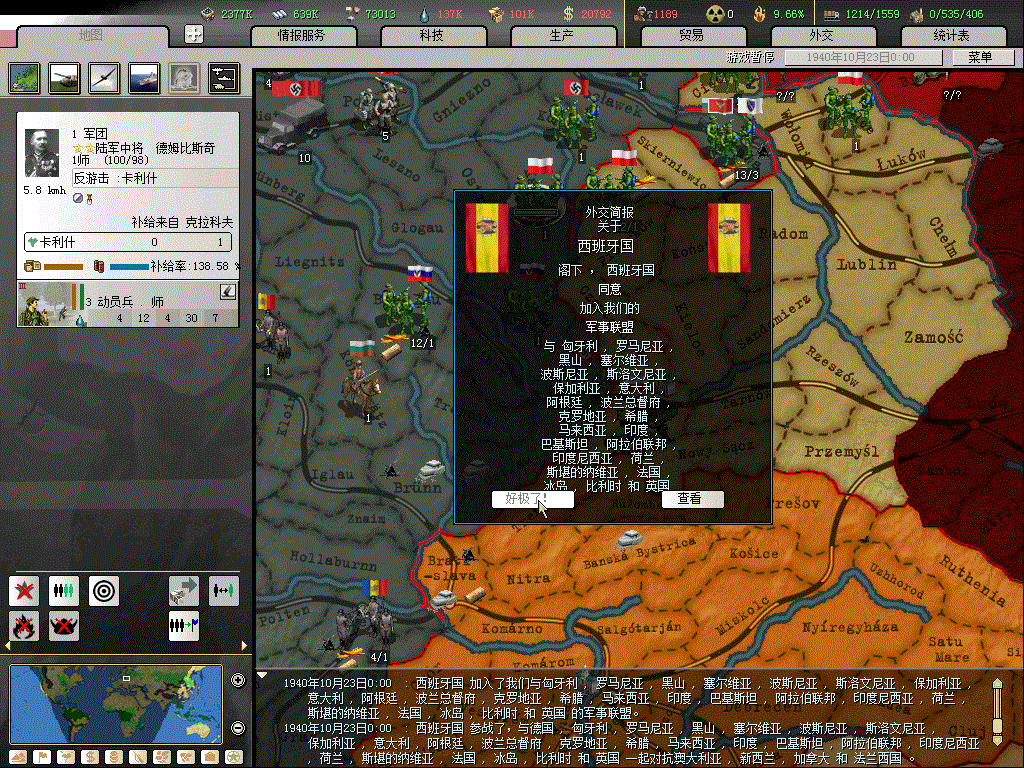
Task: Open the 统计表 tab
Action: tap(952, 35)
